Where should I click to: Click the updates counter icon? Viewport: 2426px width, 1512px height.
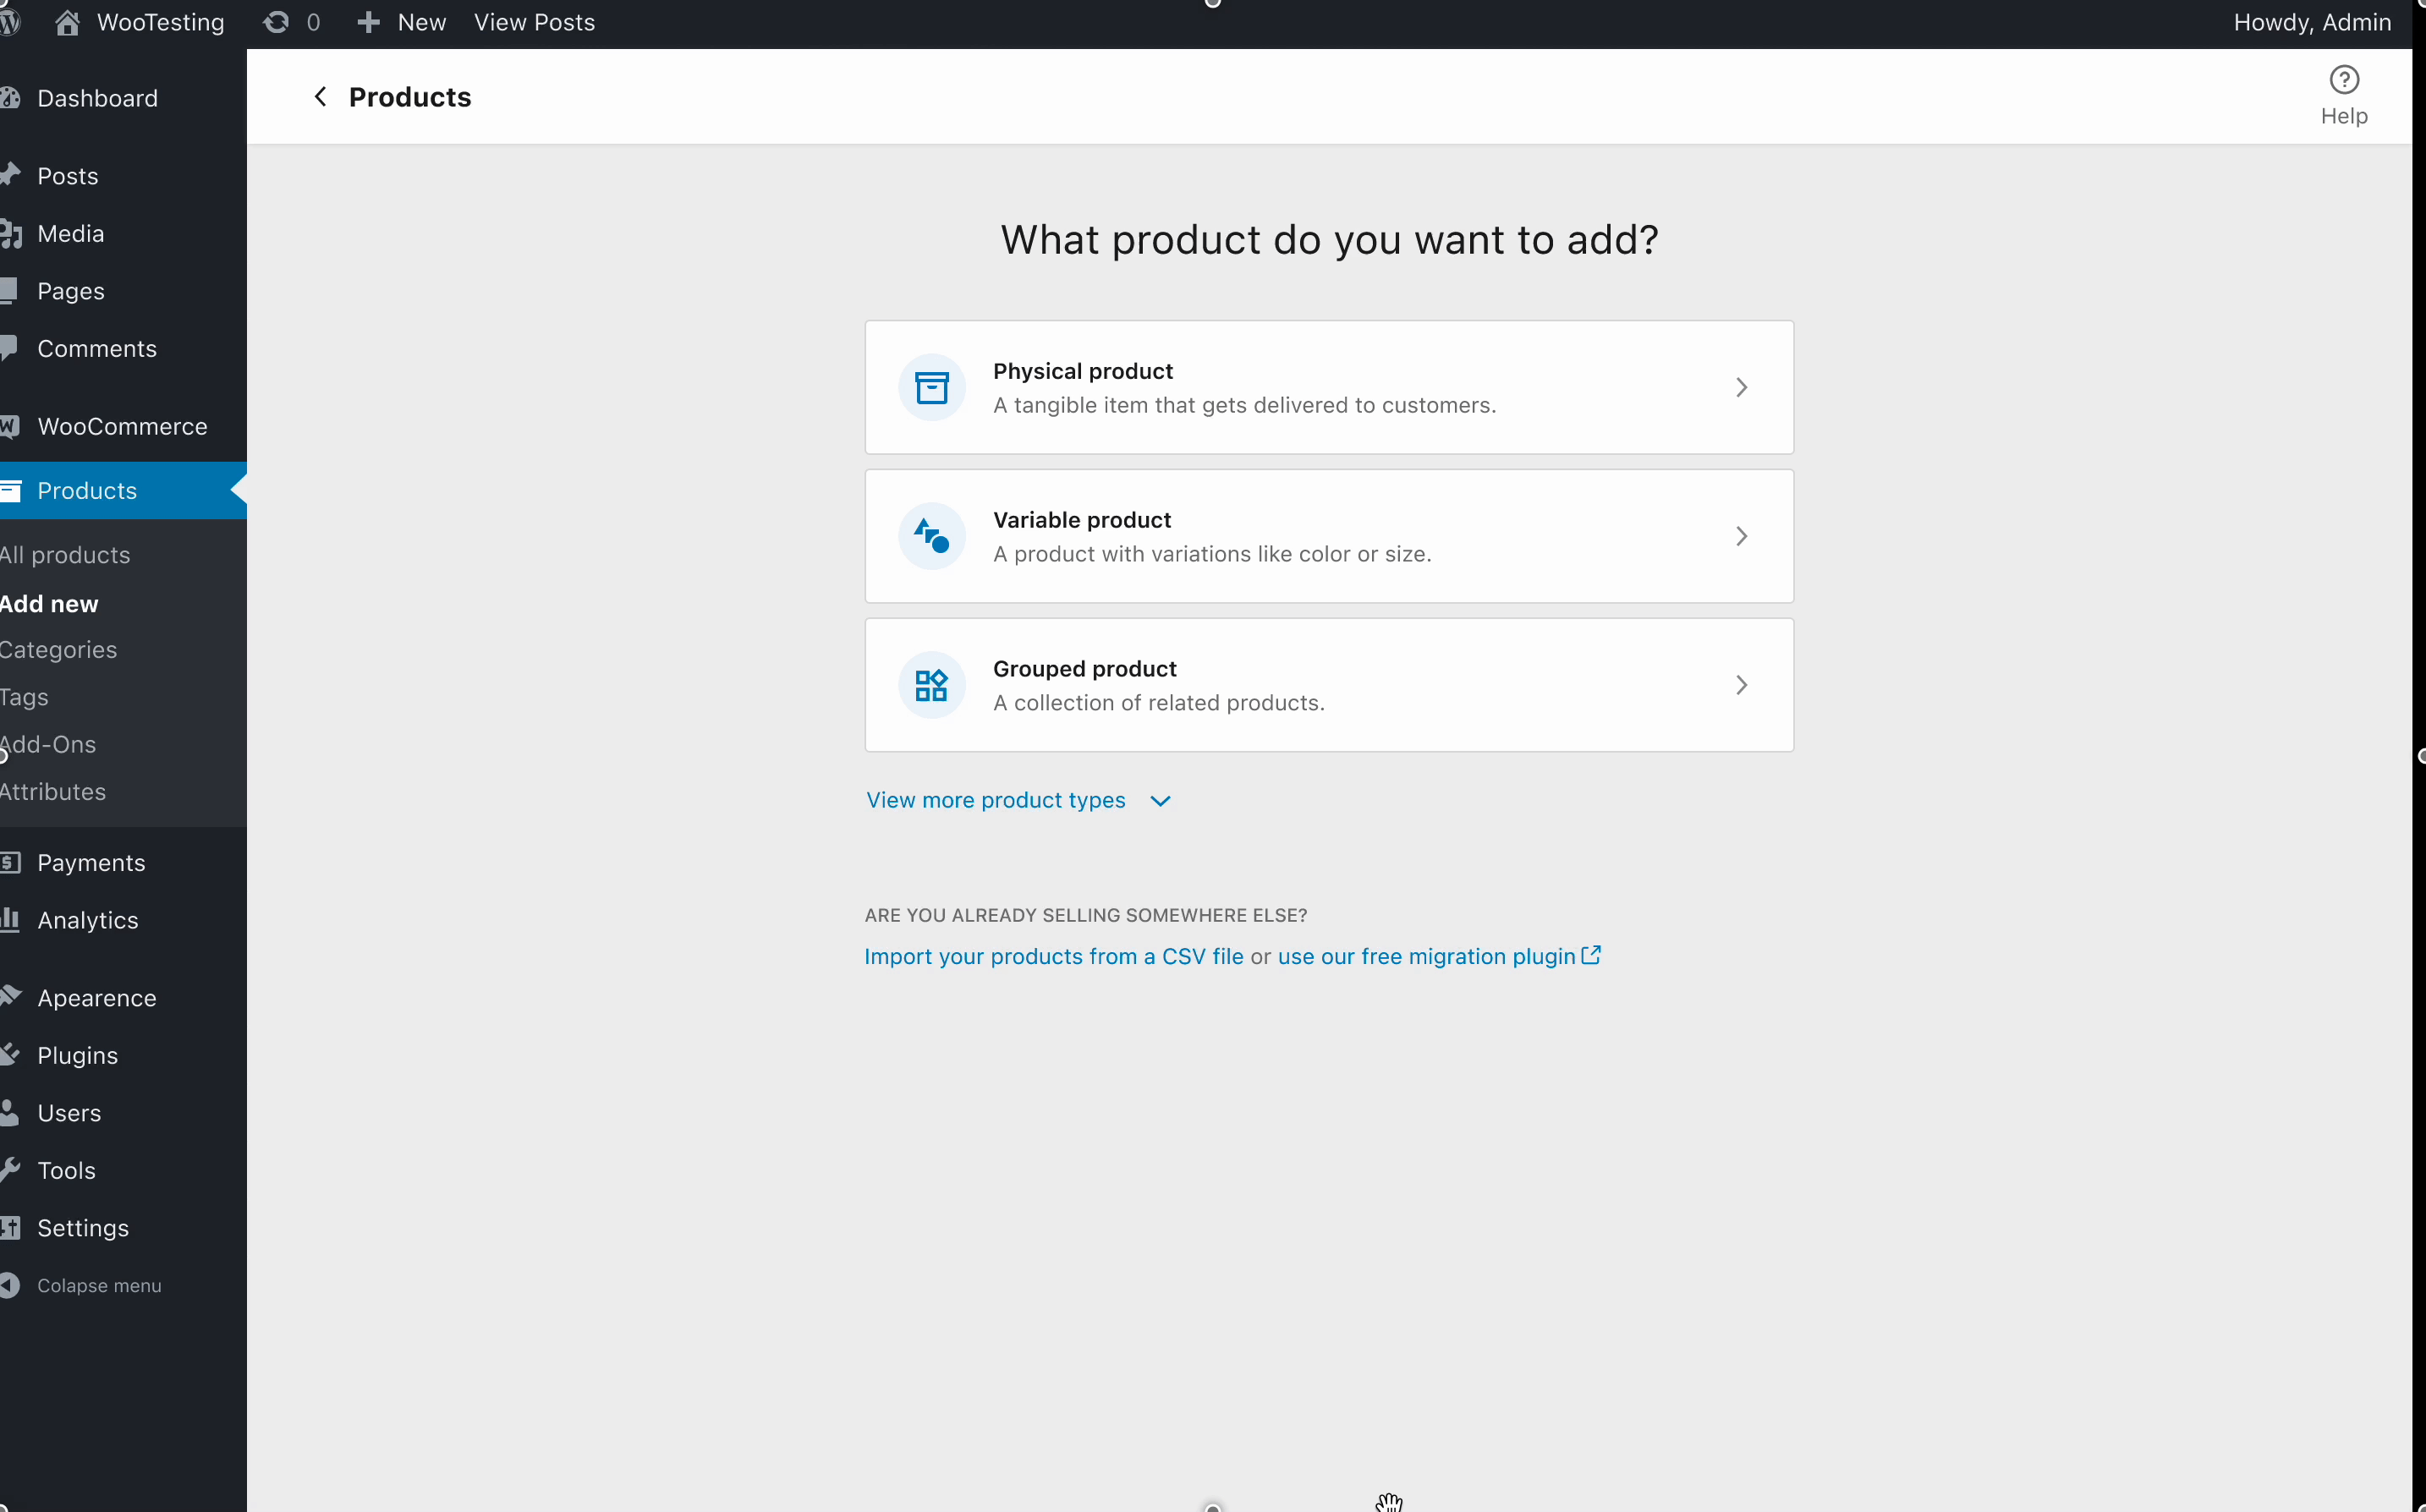[277, 22]
